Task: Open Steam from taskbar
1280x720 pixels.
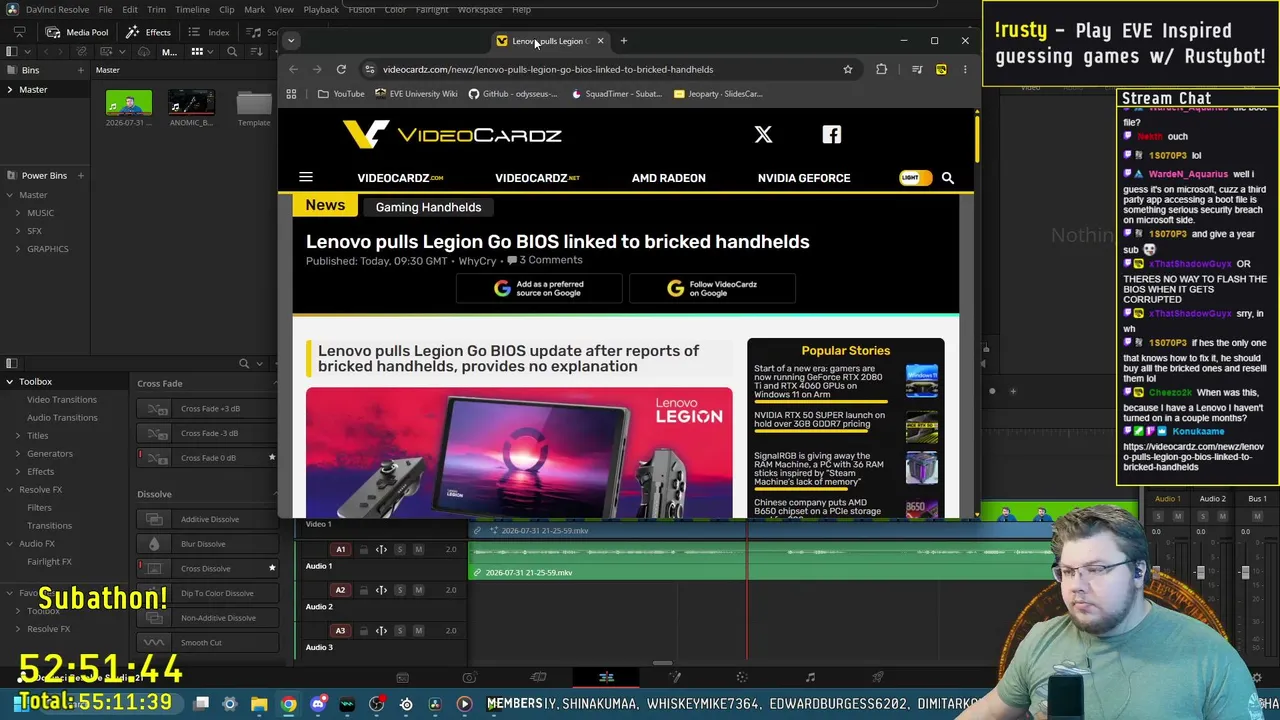Action: [406, 704]
